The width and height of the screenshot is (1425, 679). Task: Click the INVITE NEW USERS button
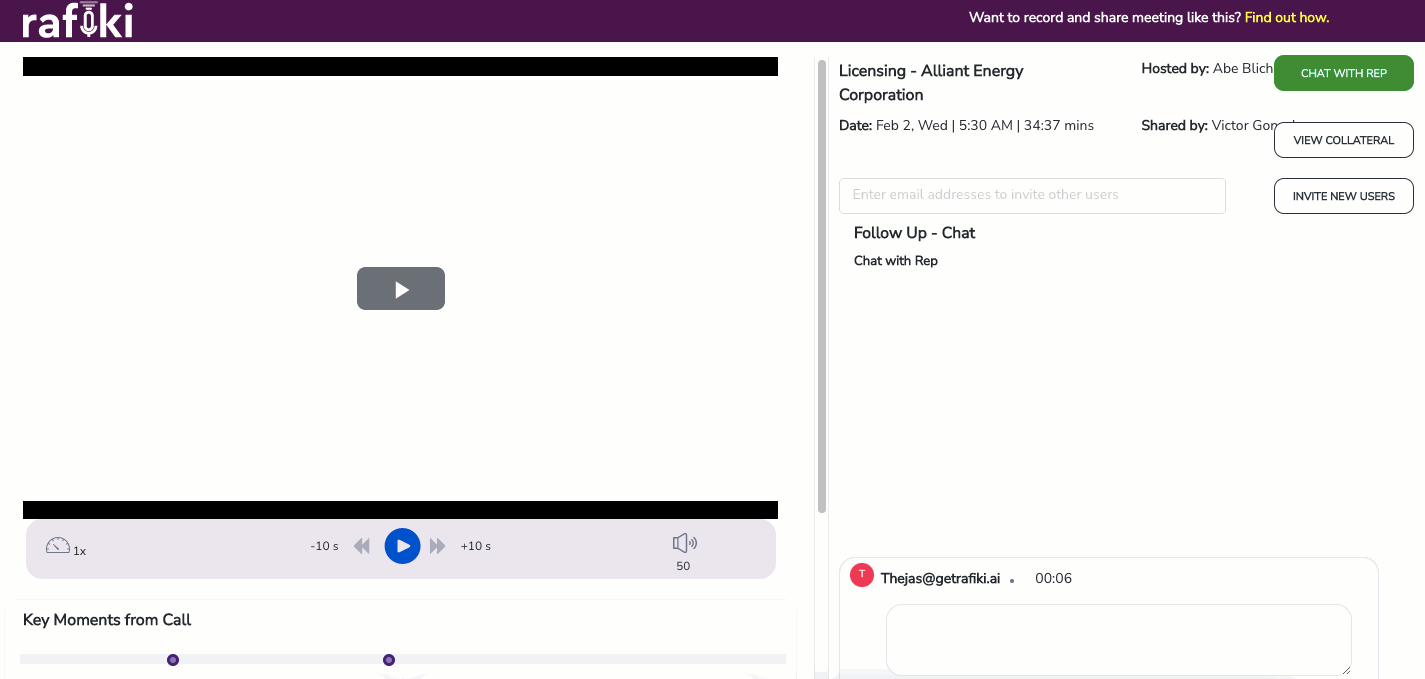pos(1343,196)
